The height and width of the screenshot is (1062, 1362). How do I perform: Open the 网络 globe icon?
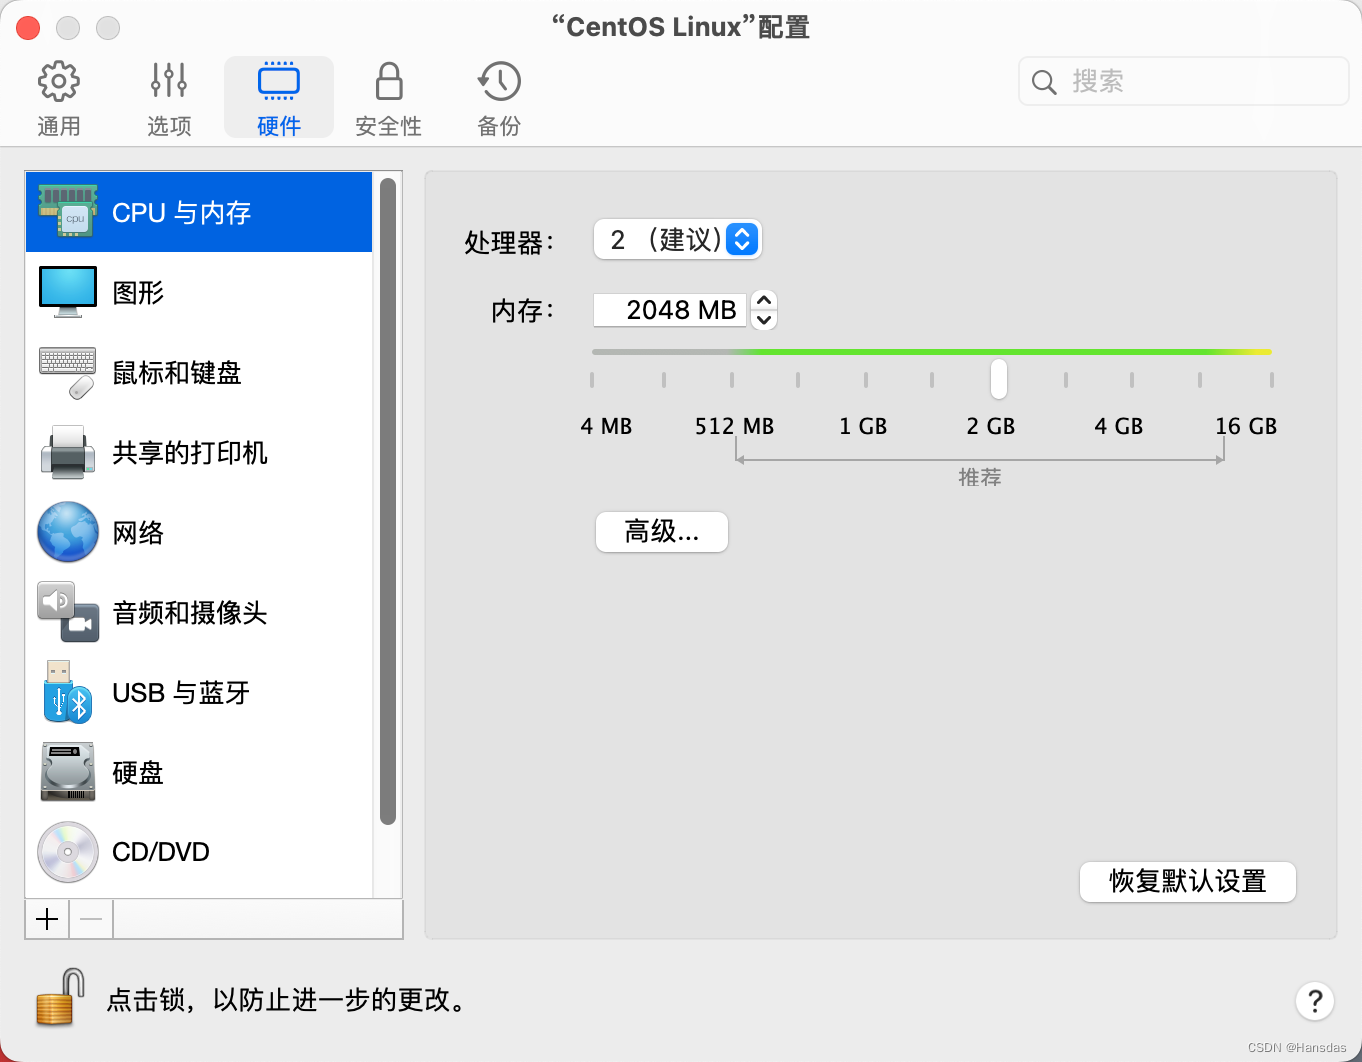coord(68,532)
